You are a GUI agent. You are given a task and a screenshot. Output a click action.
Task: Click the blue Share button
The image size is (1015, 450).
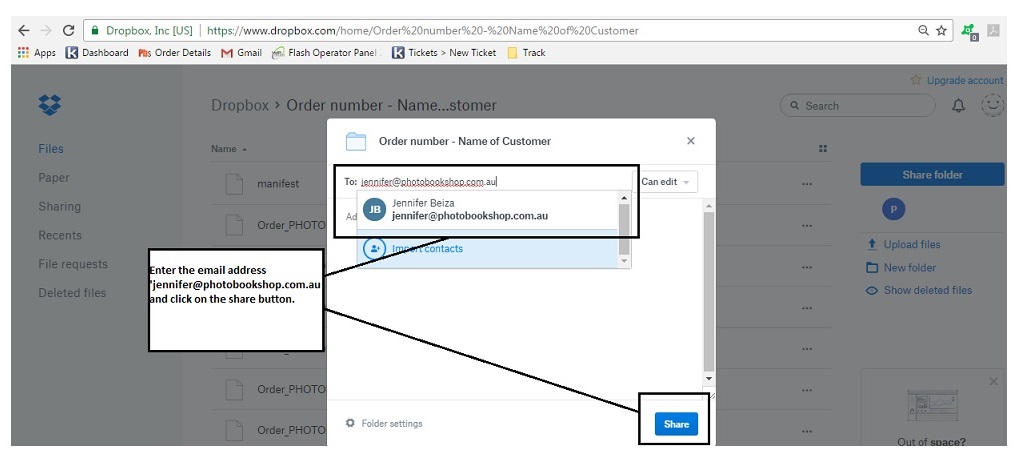(x=676, y=424)
